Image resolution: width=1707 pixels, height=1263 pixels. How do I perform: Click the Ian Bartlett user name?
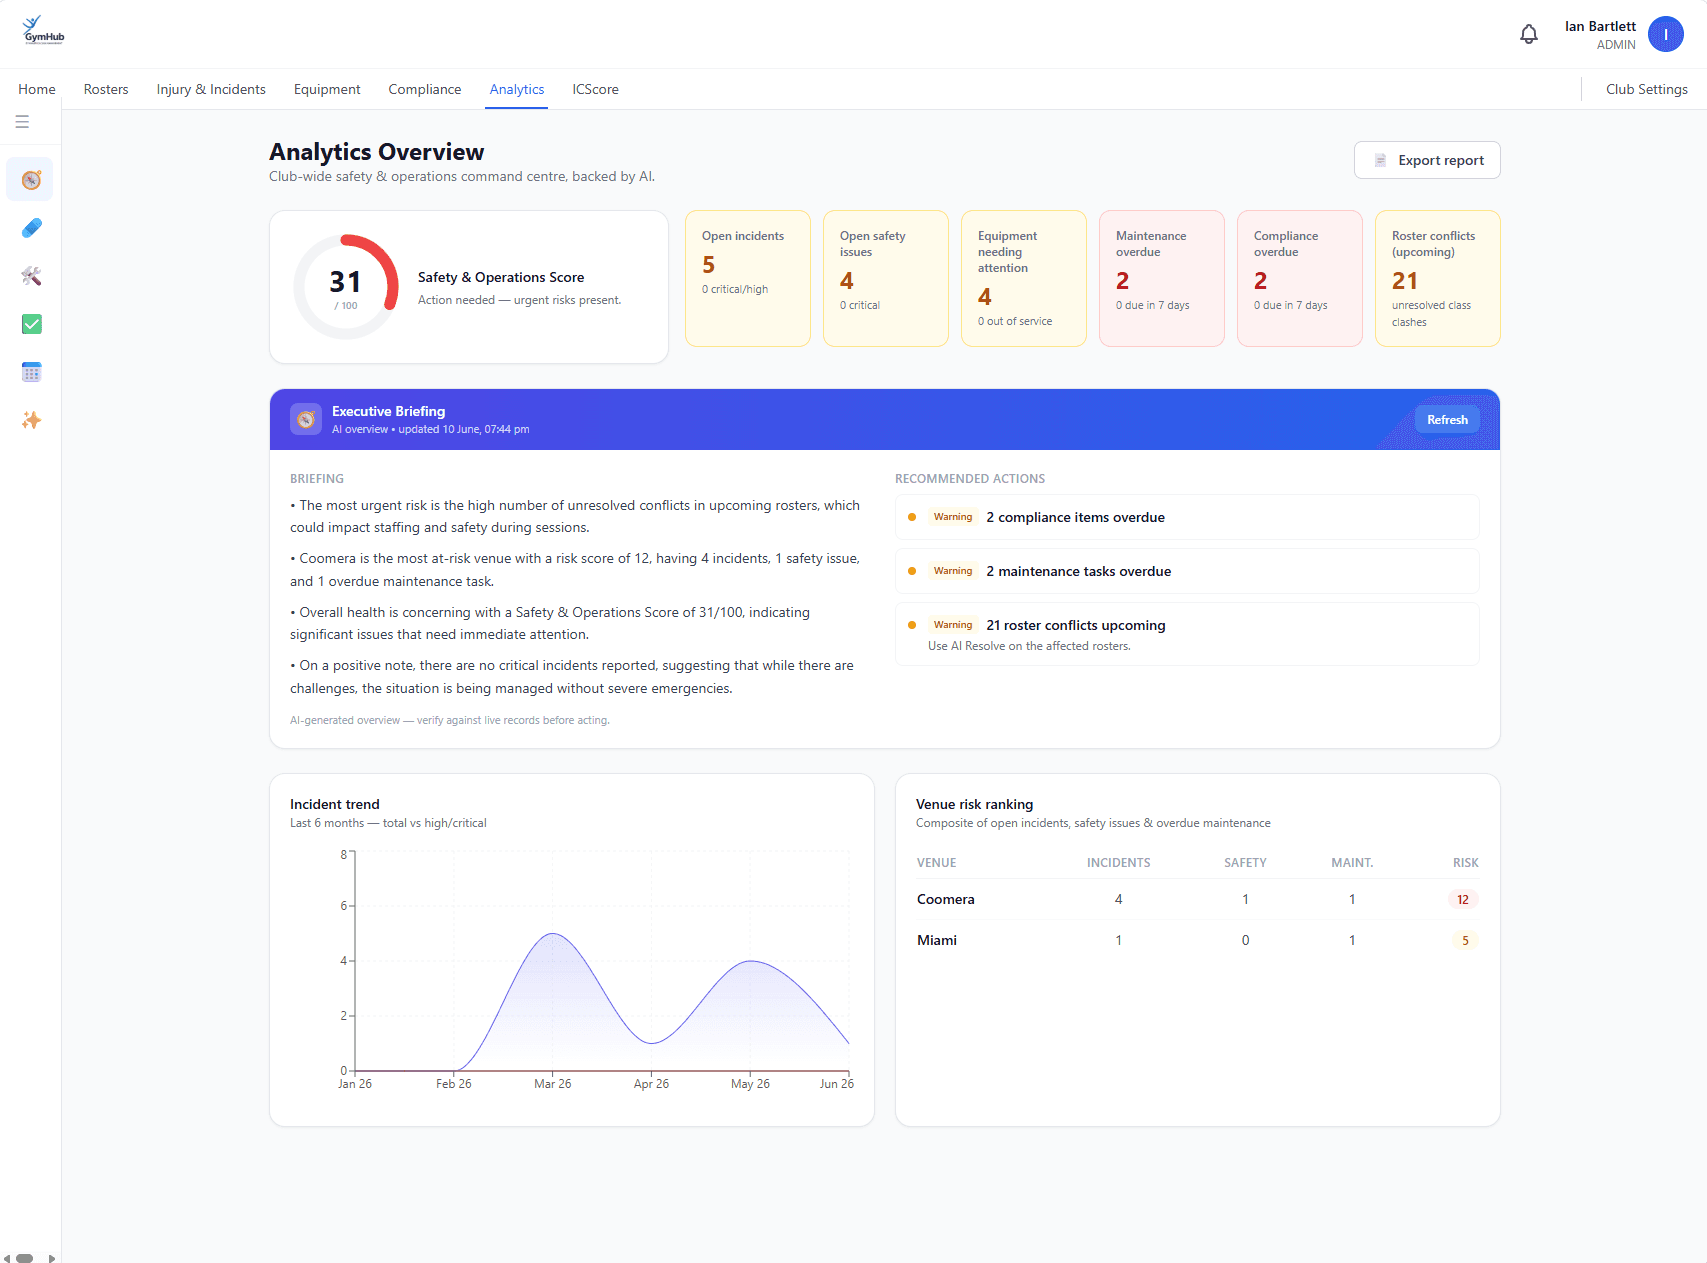click(x=1600, y=26)
